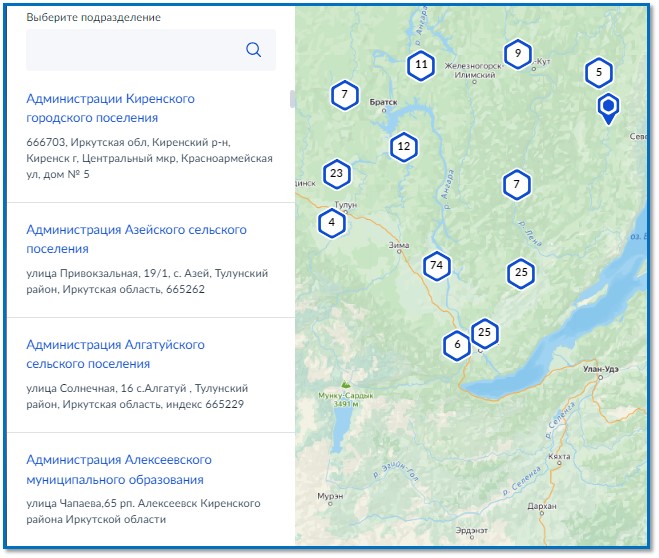Open the cluster marker numbered 12
659x558 pixels.
point(403,146)
